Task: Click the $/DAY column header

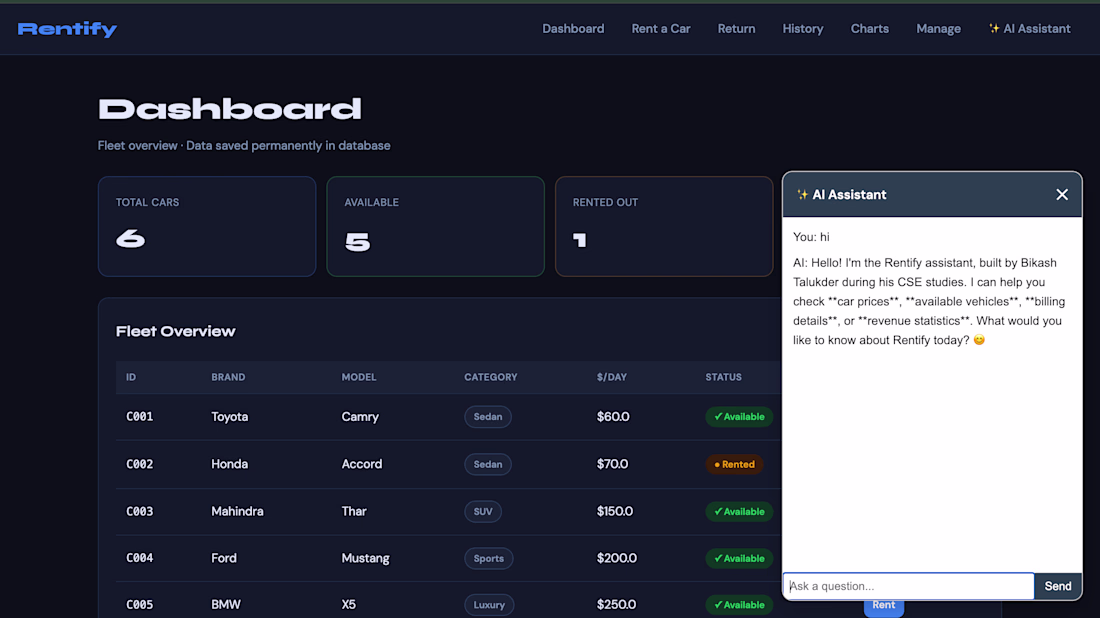Action: click(612, 377)
